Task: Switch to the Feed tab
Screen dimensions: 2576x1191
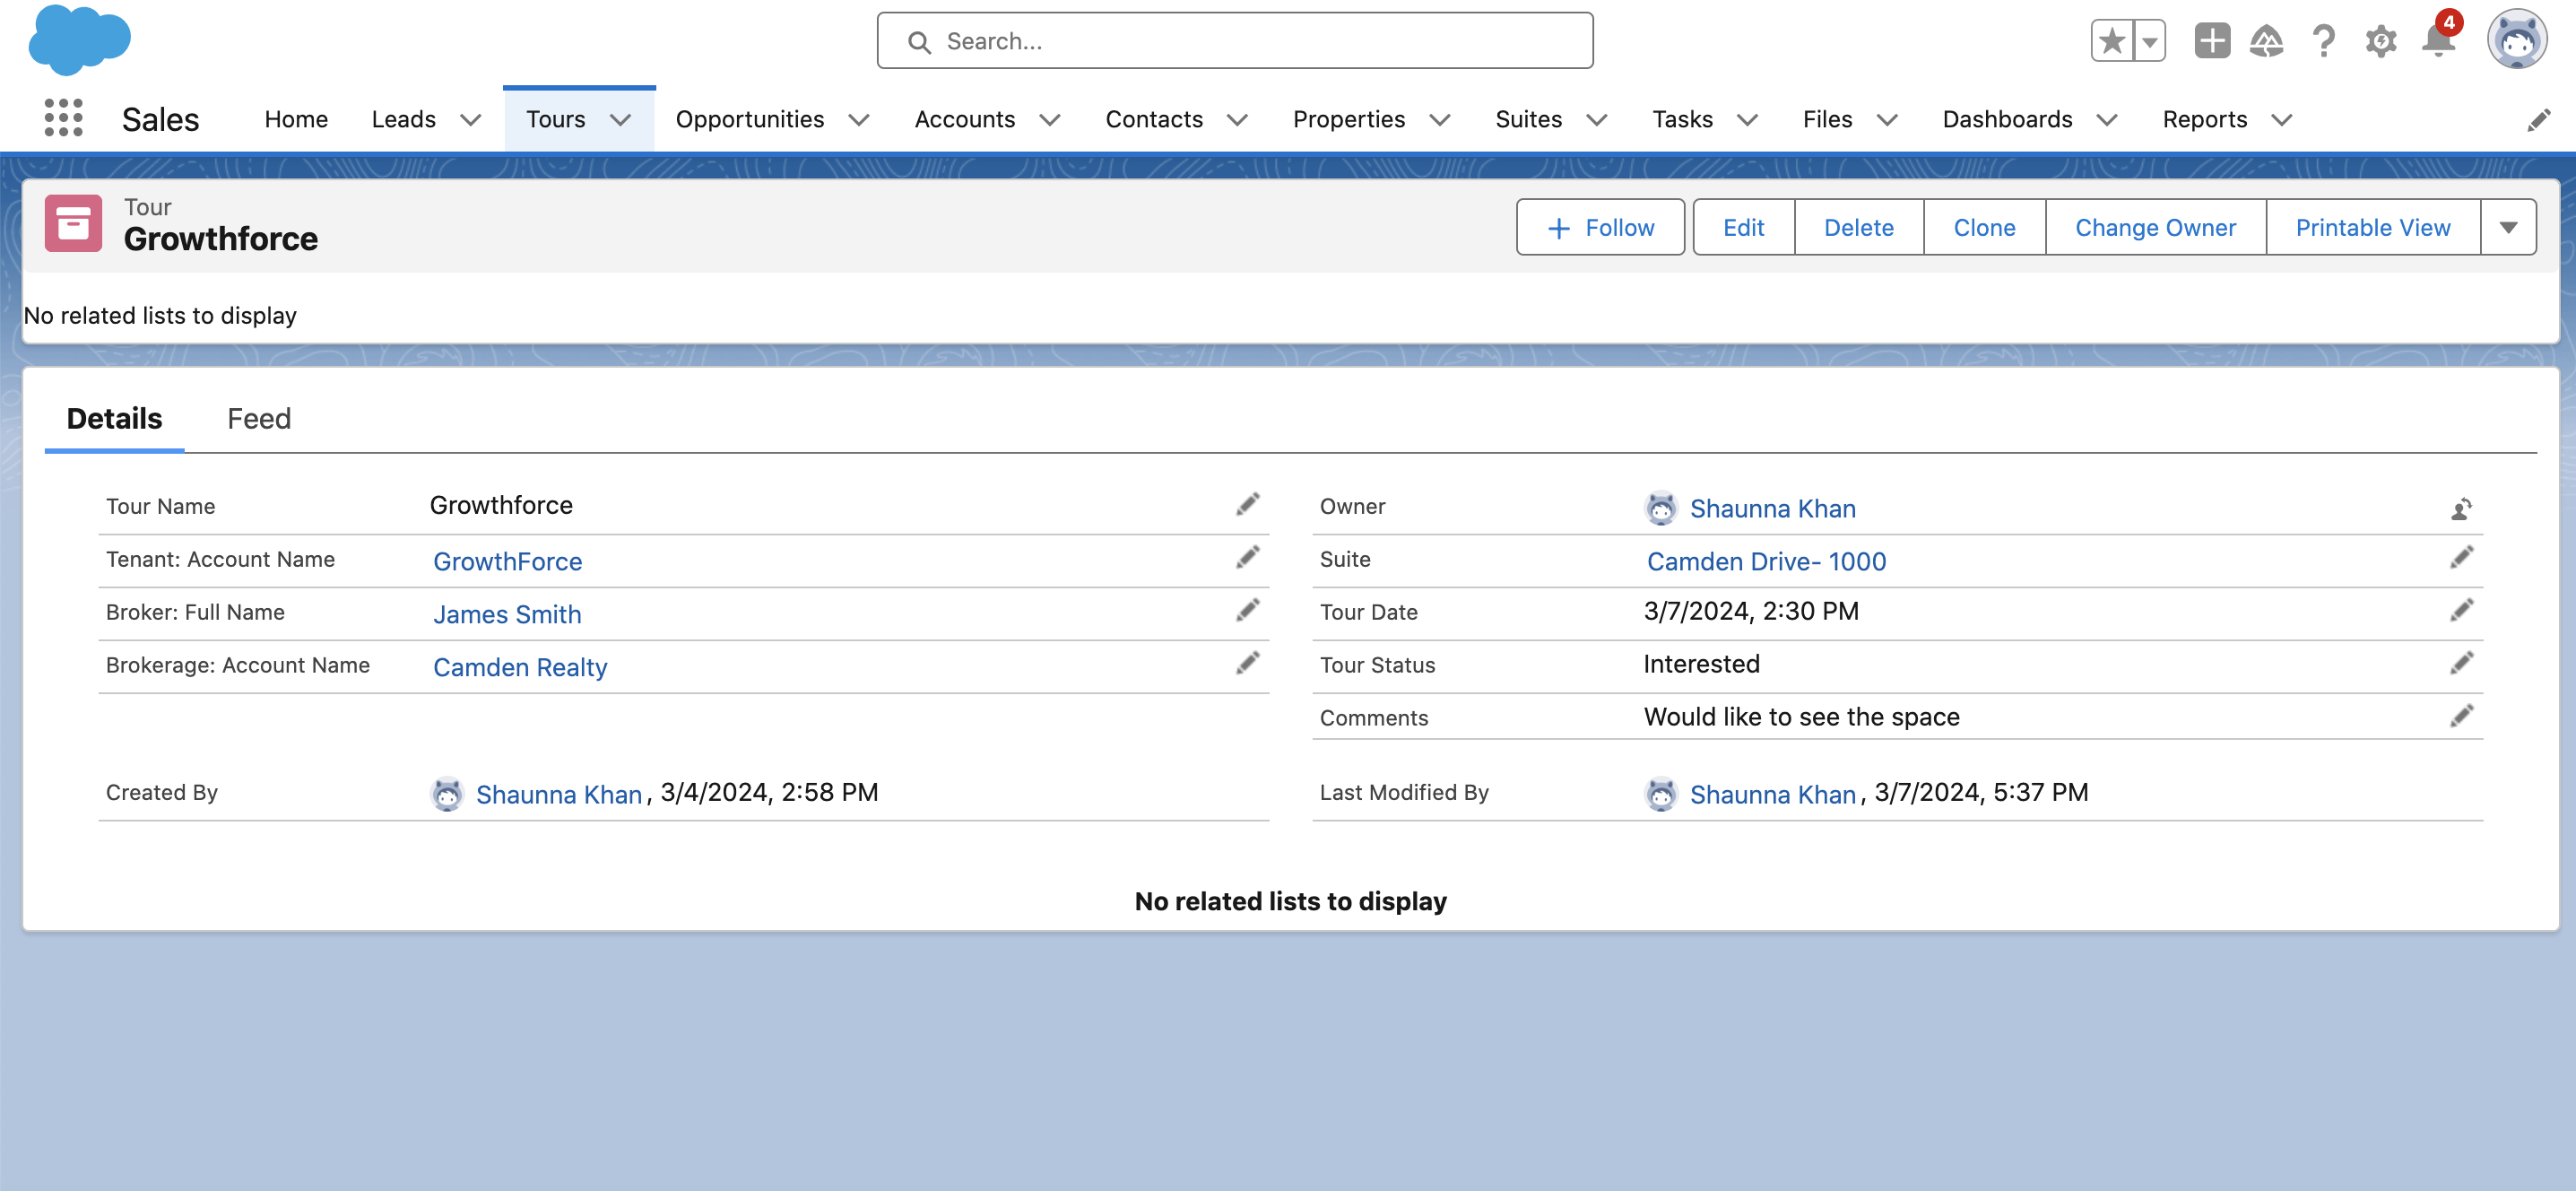Action: 259,418
